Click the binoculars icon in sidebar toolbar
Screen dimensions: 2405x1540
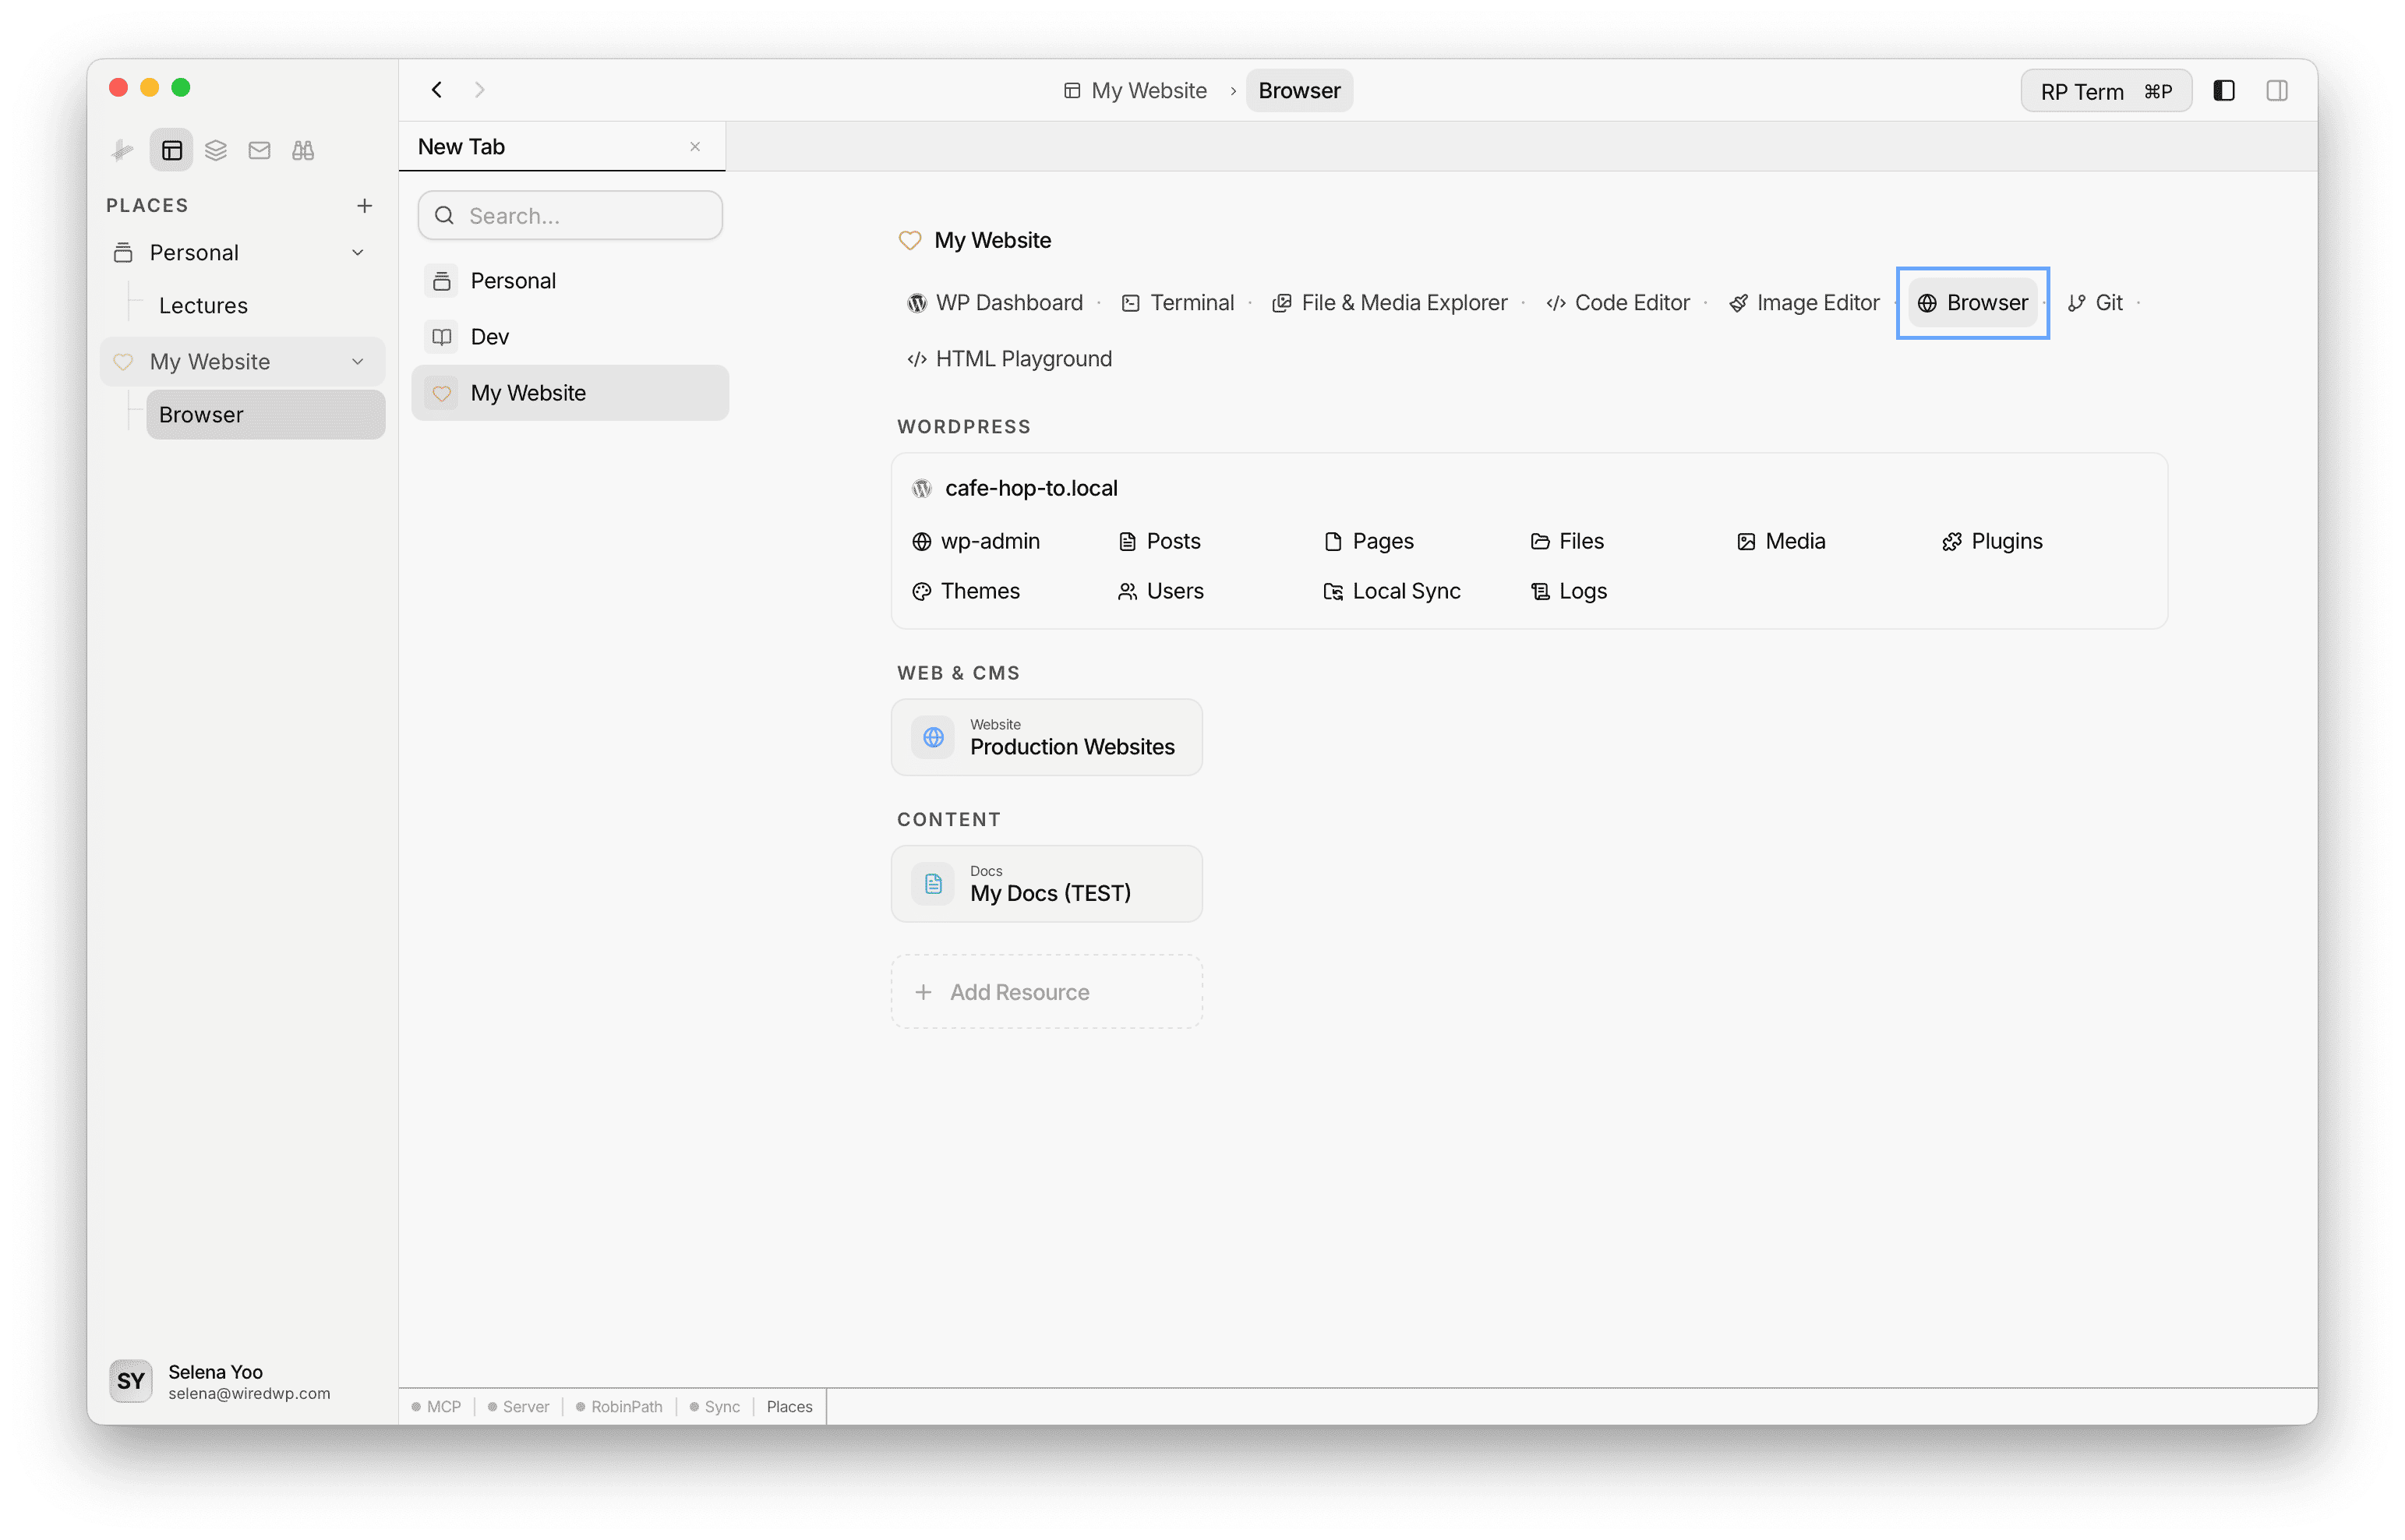[x=303, y=150]
